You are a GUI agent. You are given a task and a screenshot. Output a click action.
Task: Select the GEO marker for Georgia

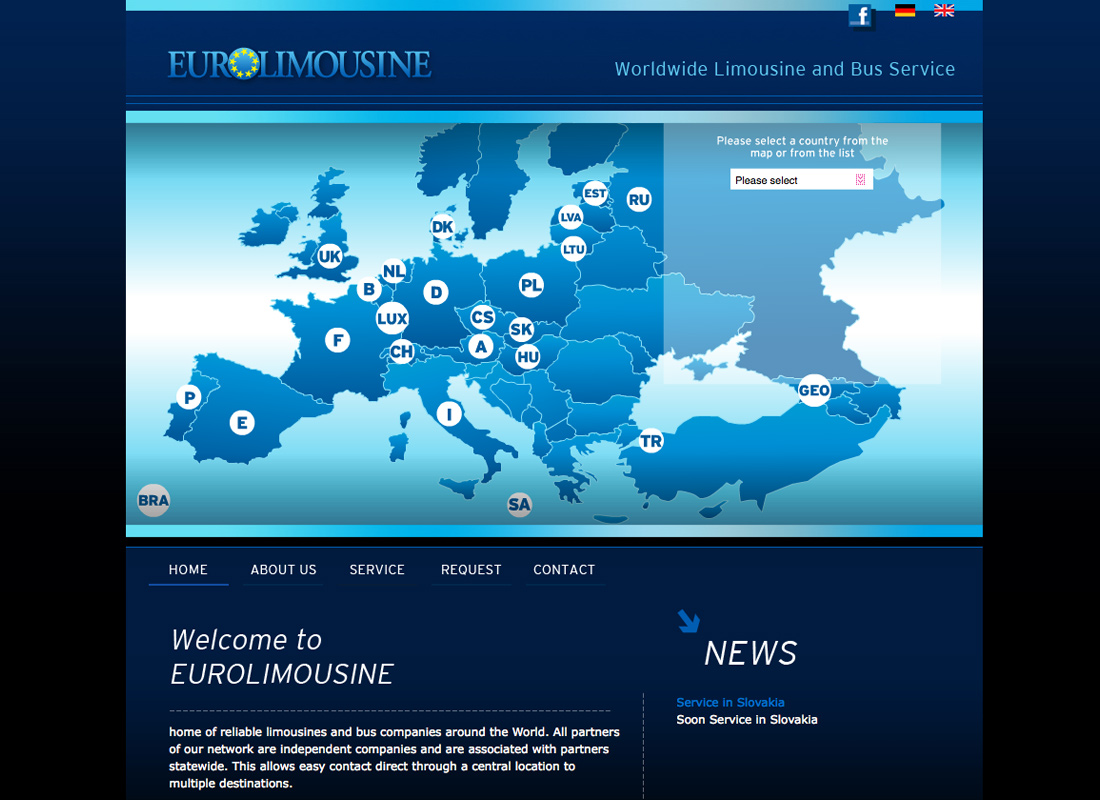(814, 390)
